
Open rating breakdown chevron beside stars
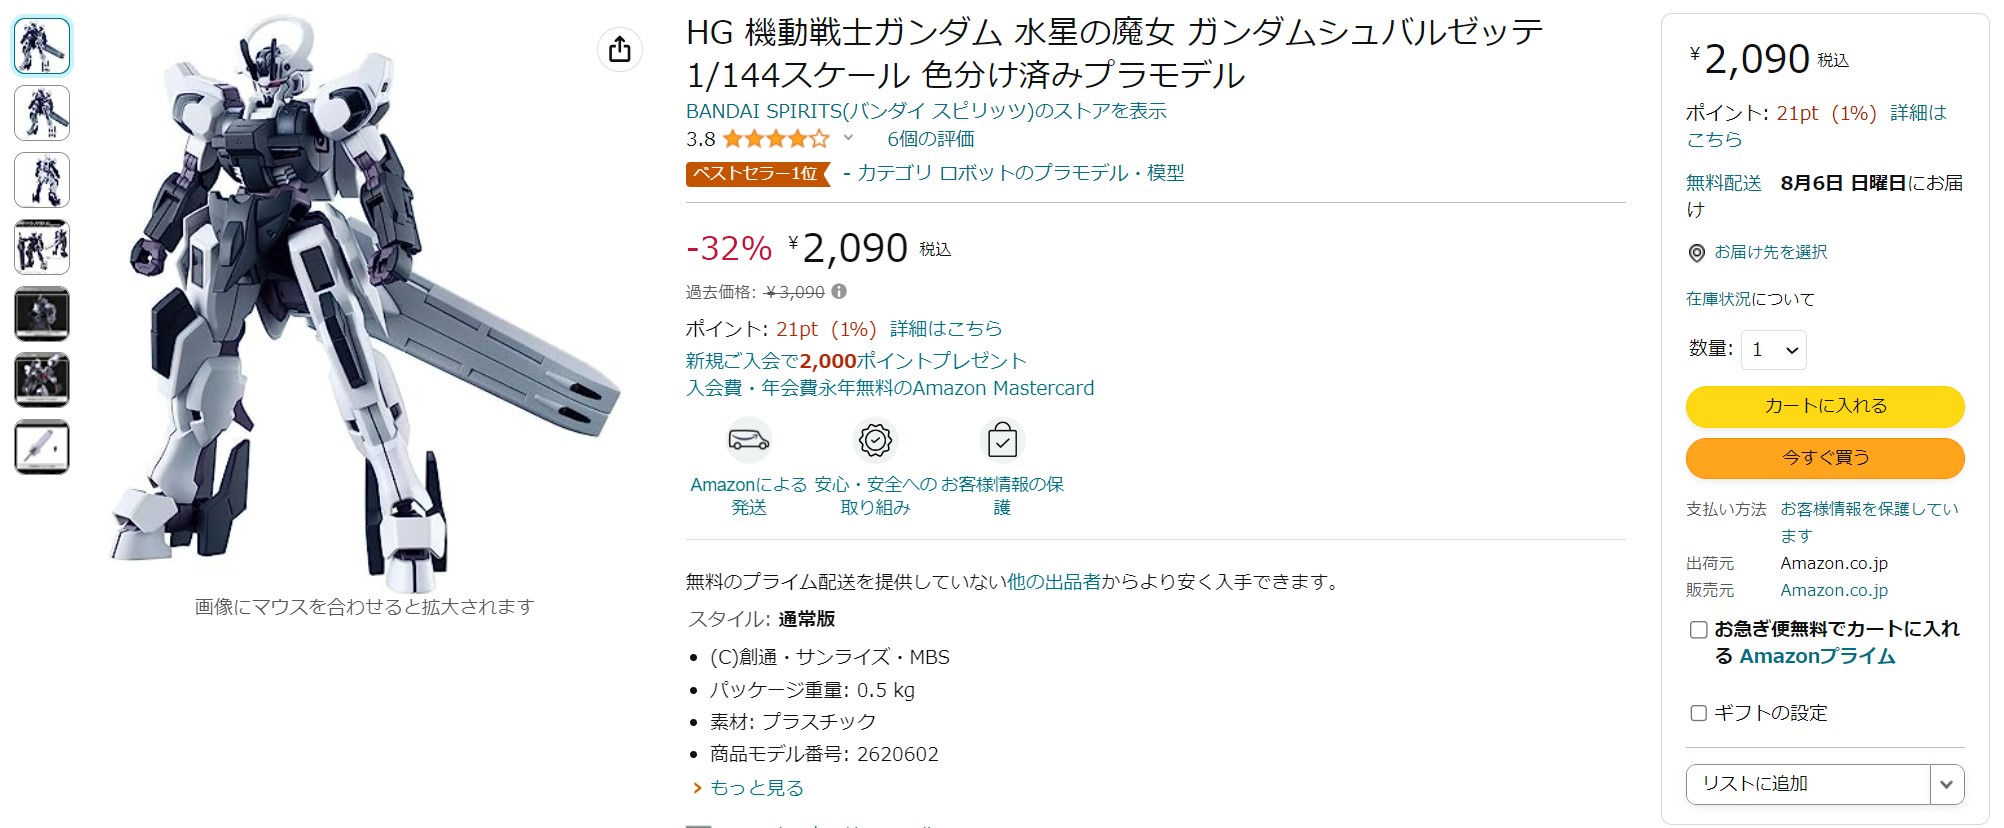click(x=848, y=138)
